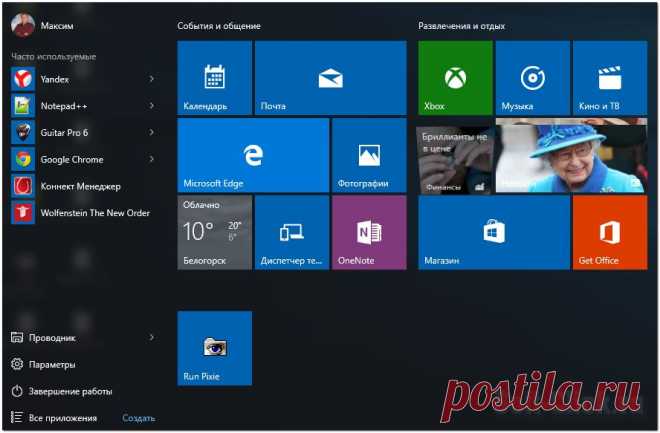Click the Get Office tile
Image resolution: width=660 pixels, height=433 pixels.
(610, 232)
